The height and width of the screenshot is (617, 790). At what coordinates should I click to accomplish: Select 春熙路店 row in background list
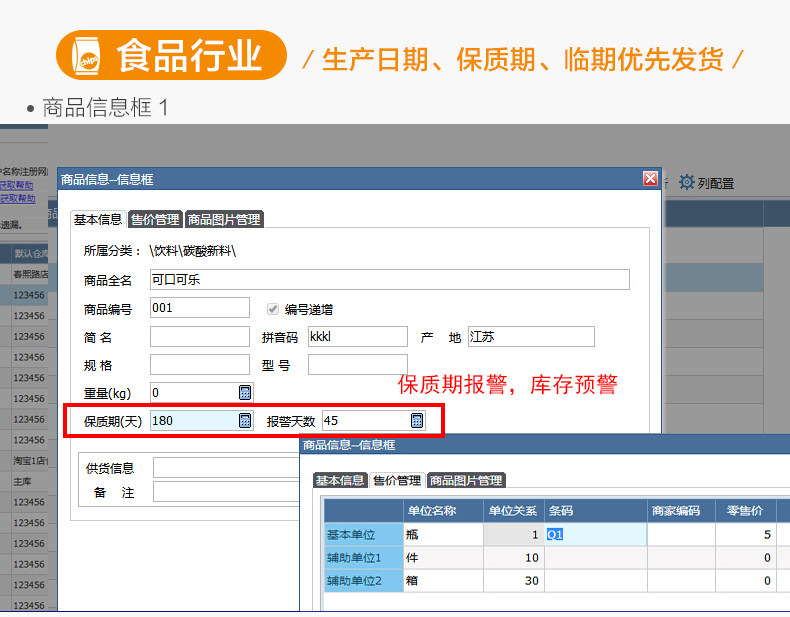pyautogui.click(x=24, y=274)
